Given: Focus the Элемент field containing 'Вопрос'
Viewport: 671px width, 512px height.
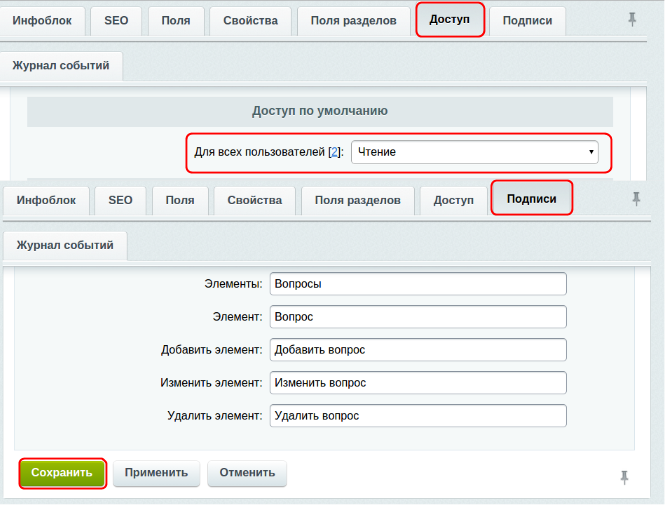Looking at the screenshot, I should click(x=418, y=317).
